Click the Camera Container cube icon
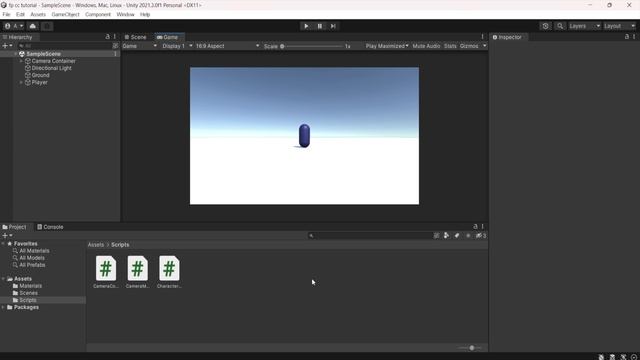 (x=28, y=61)
